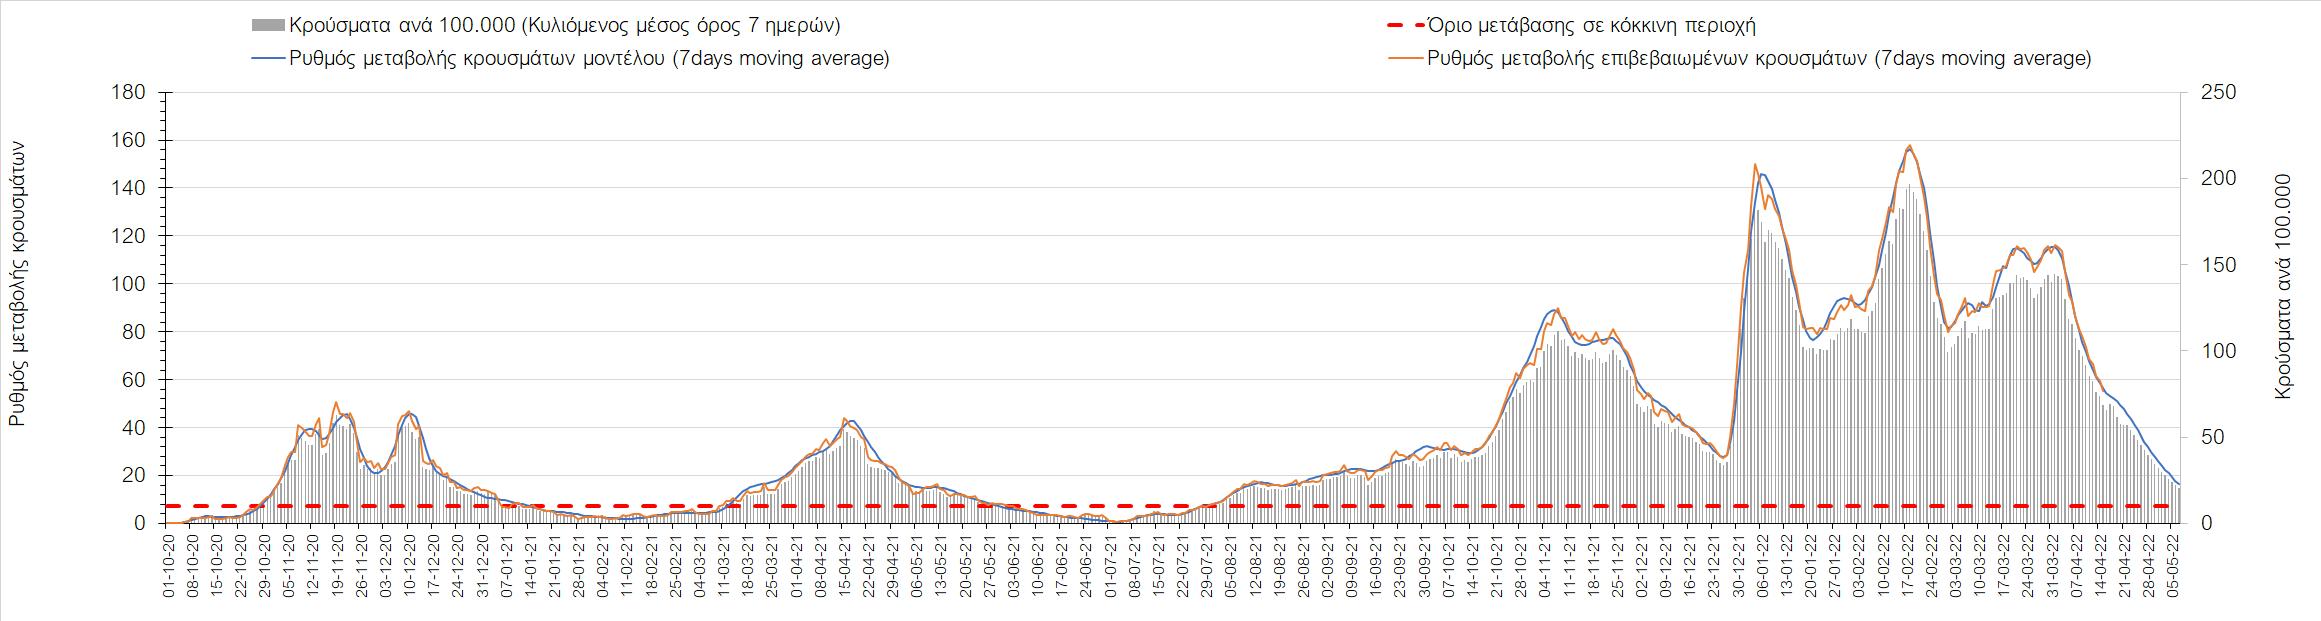Click the orange line legend marker
2321x621 pixels.
click(1404, 59)
